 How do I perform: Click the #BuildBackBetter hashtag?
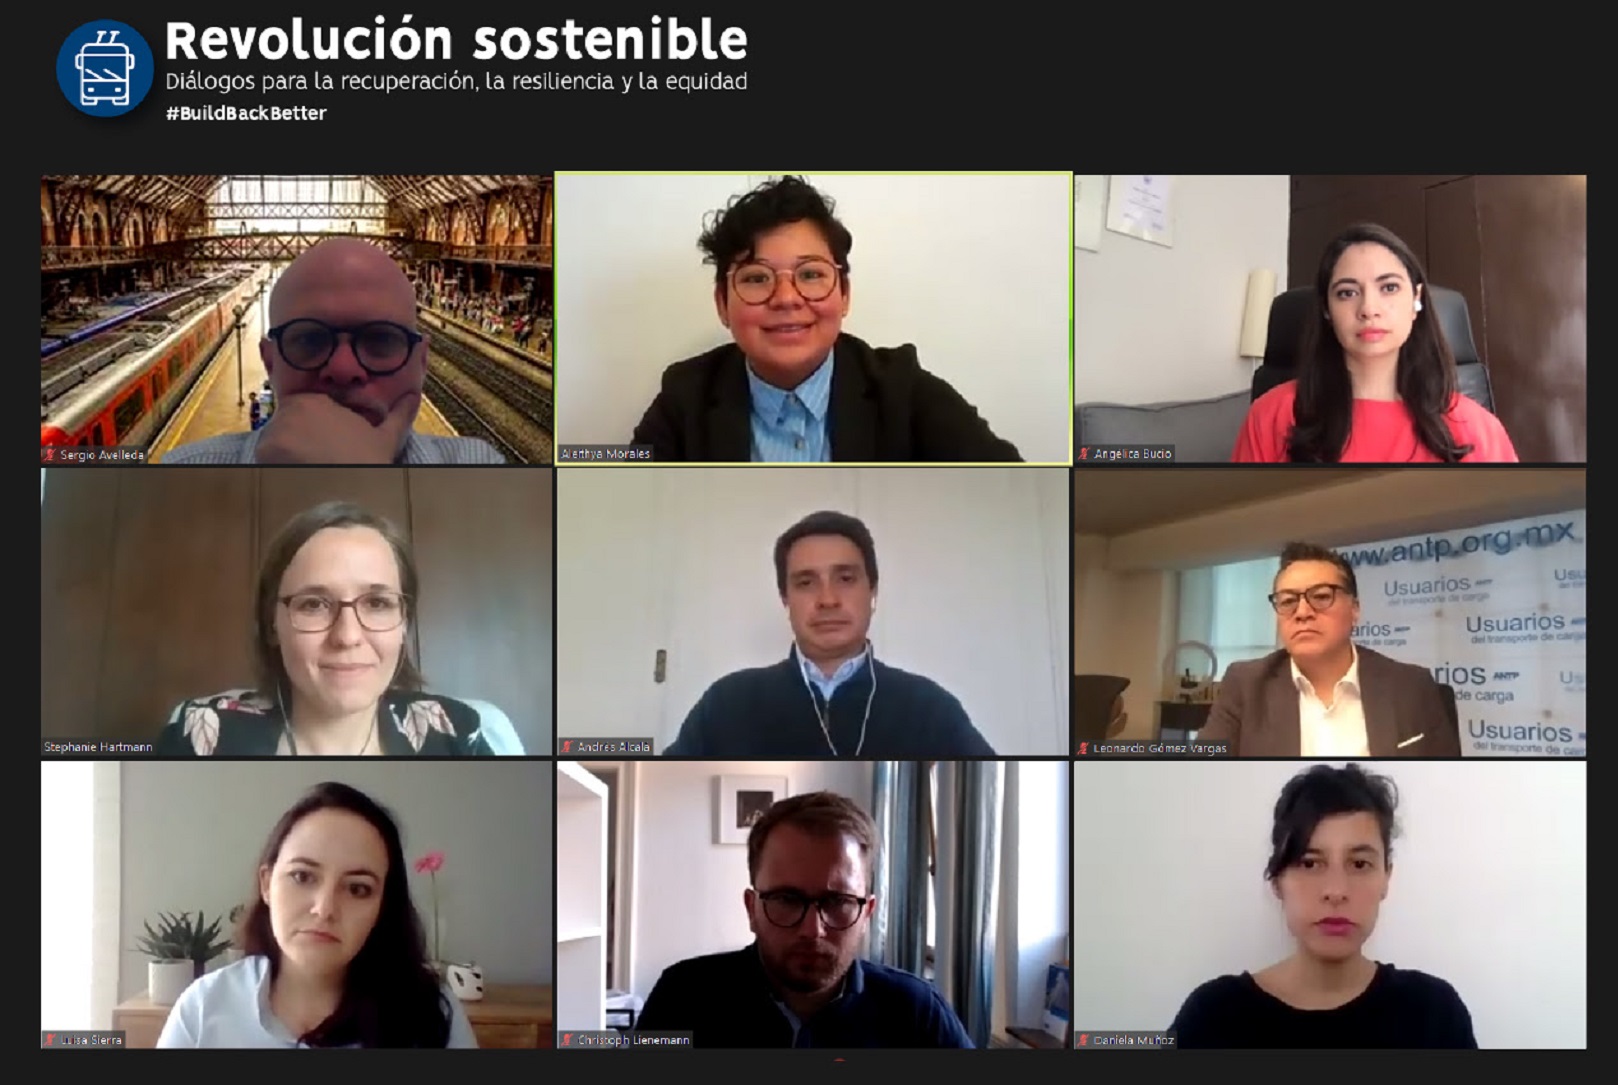246,113
